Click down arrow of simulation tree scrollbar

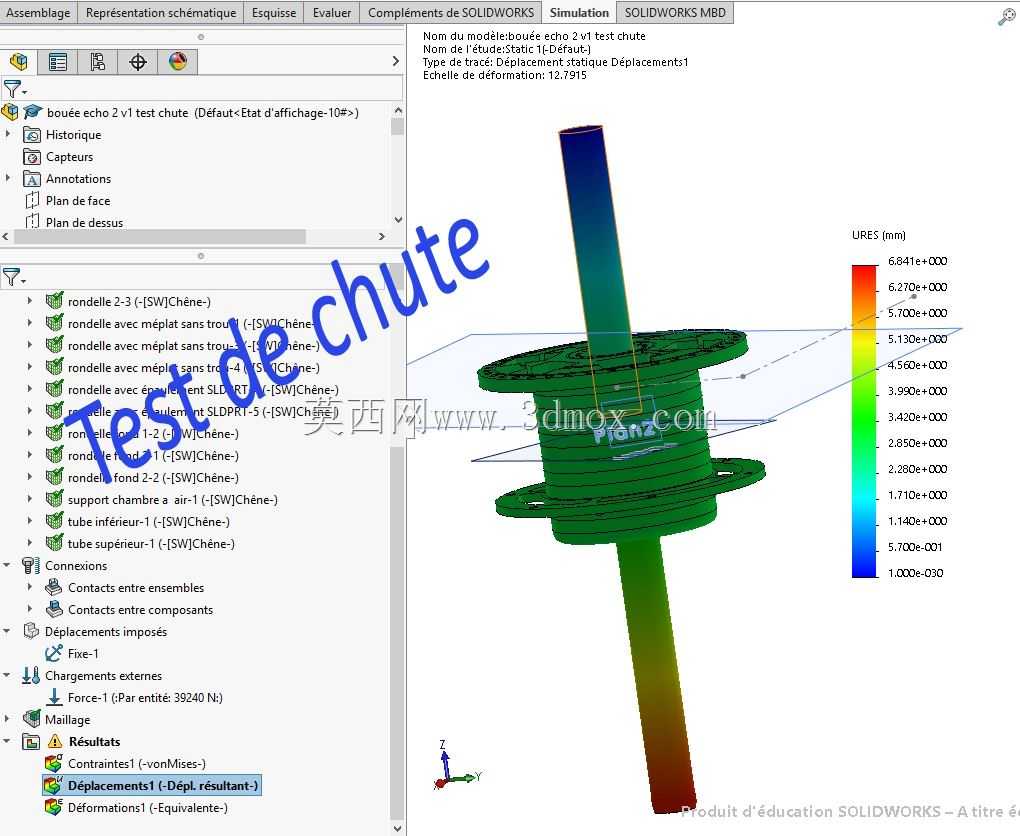point(398,829)
